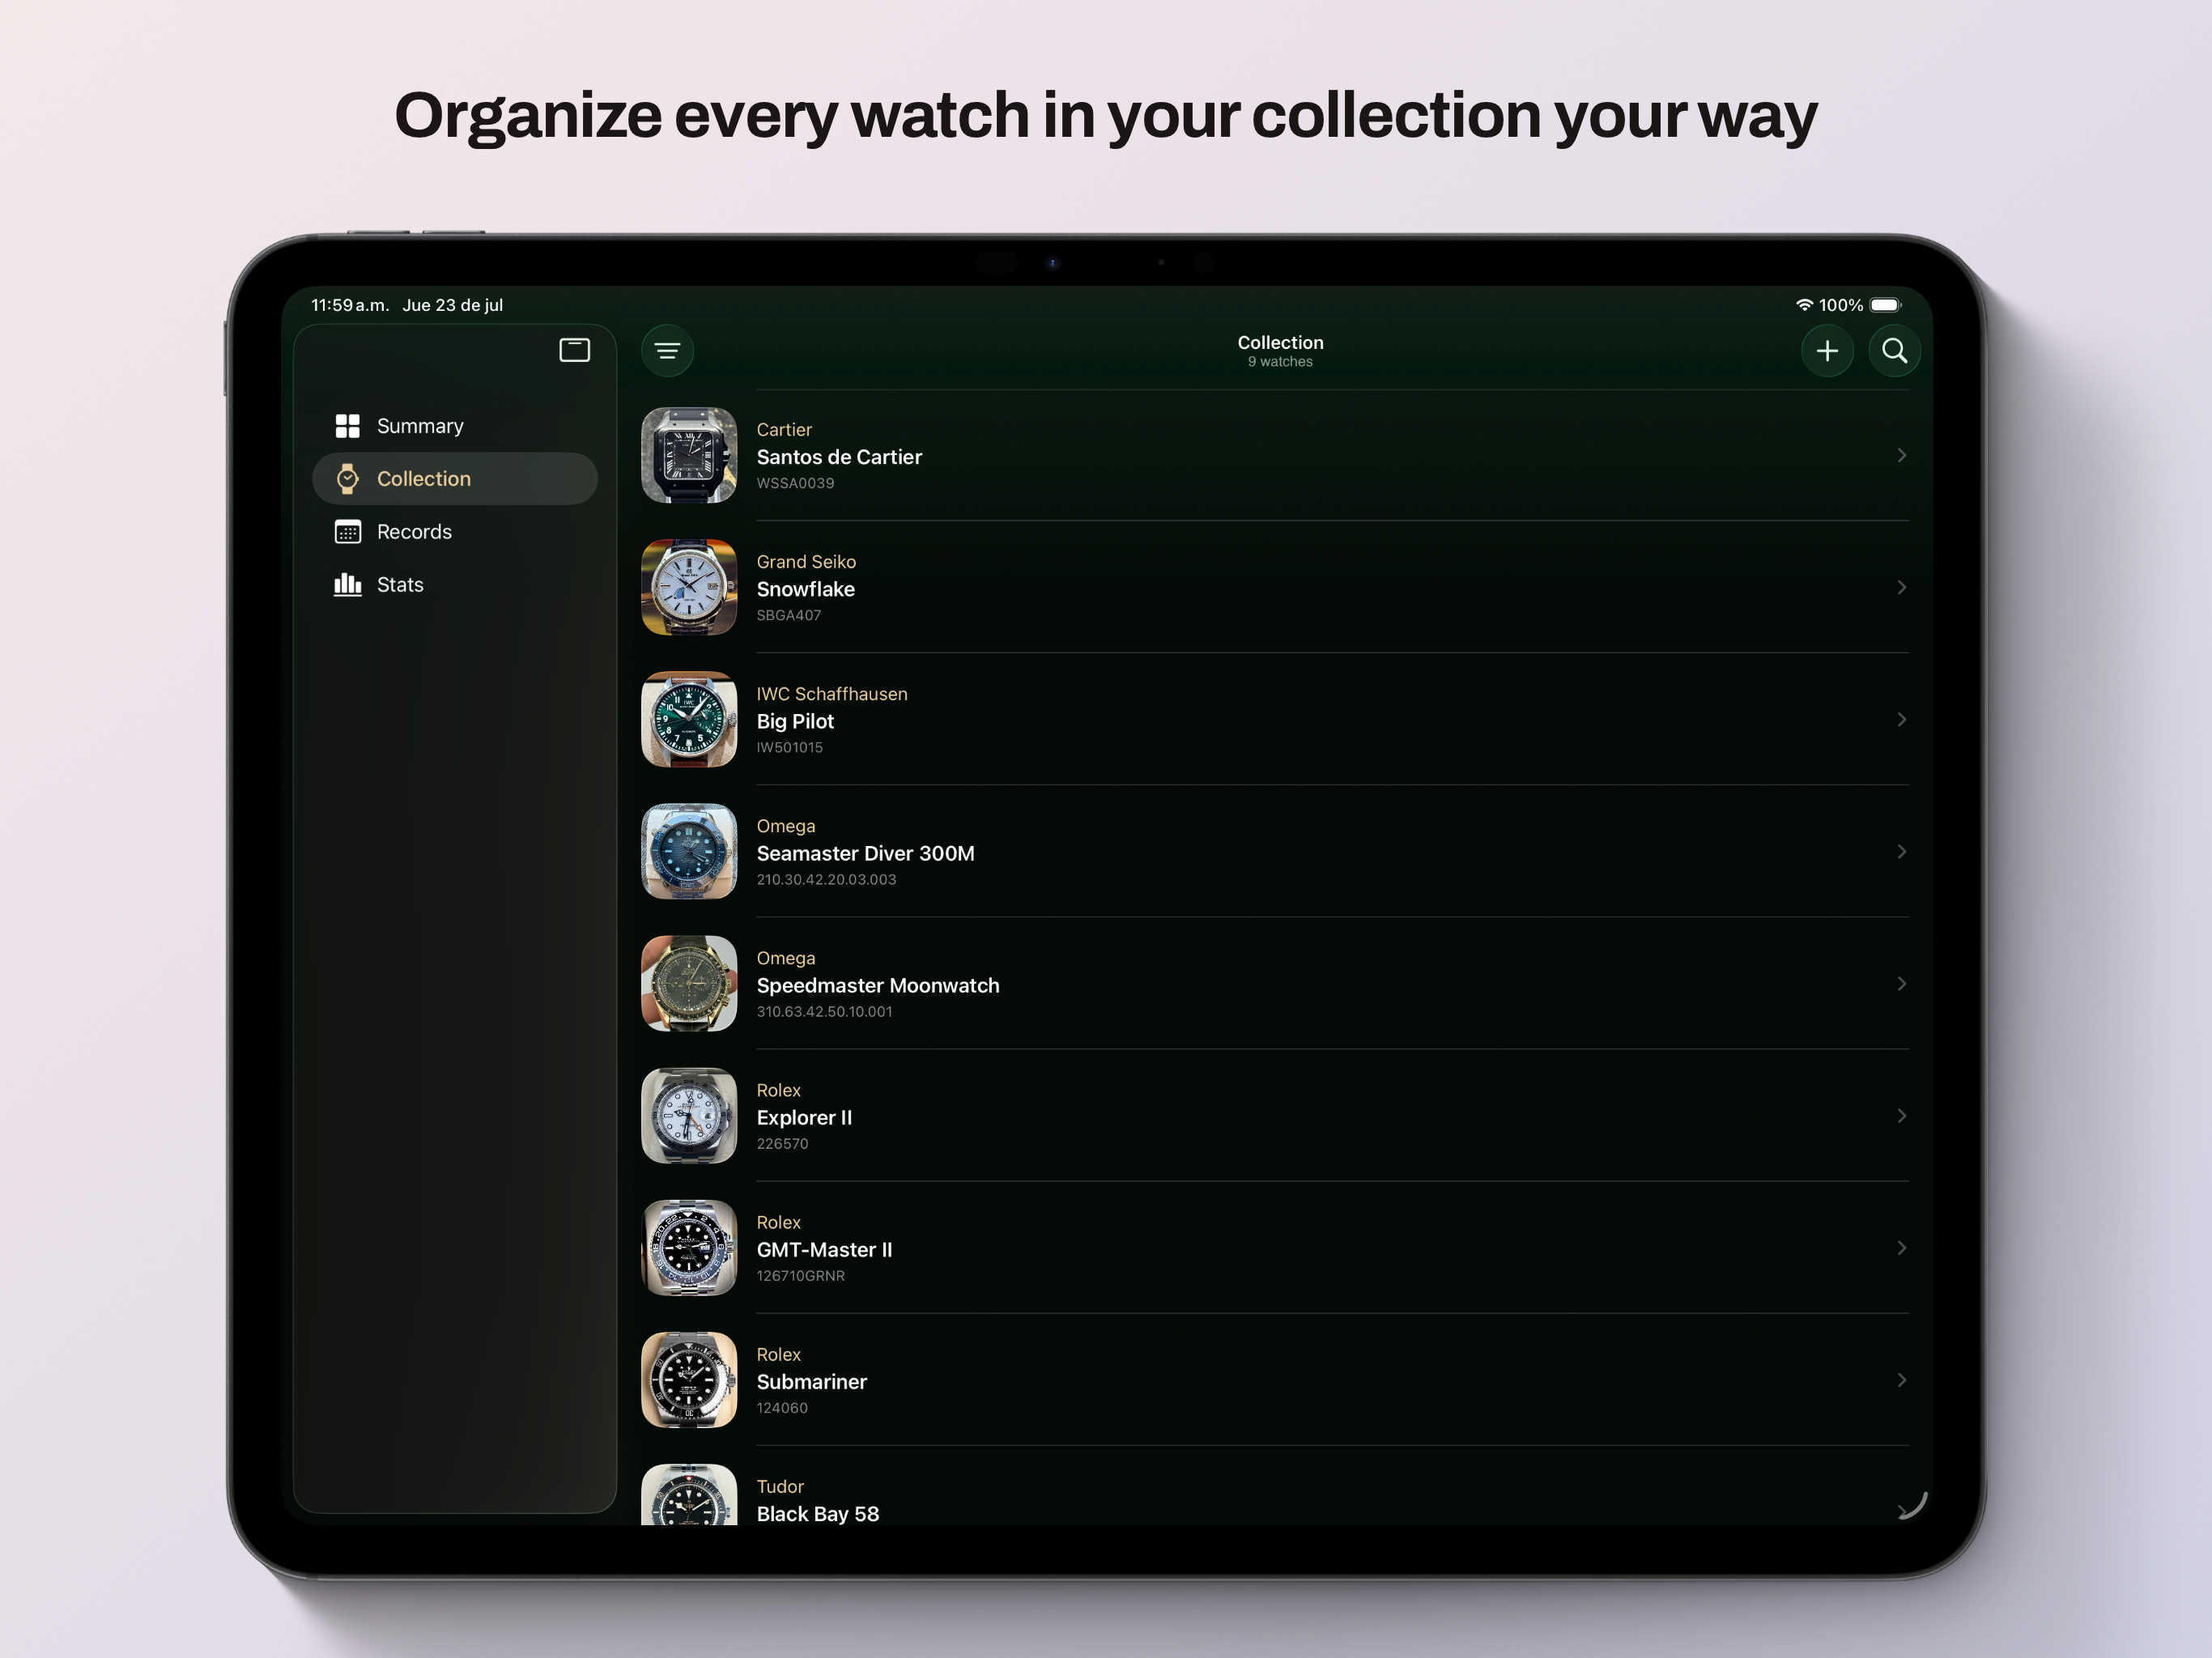Click the Jue 23 de jul date
Viewport: 2212px width, 1658px height.
coord(452,305)
